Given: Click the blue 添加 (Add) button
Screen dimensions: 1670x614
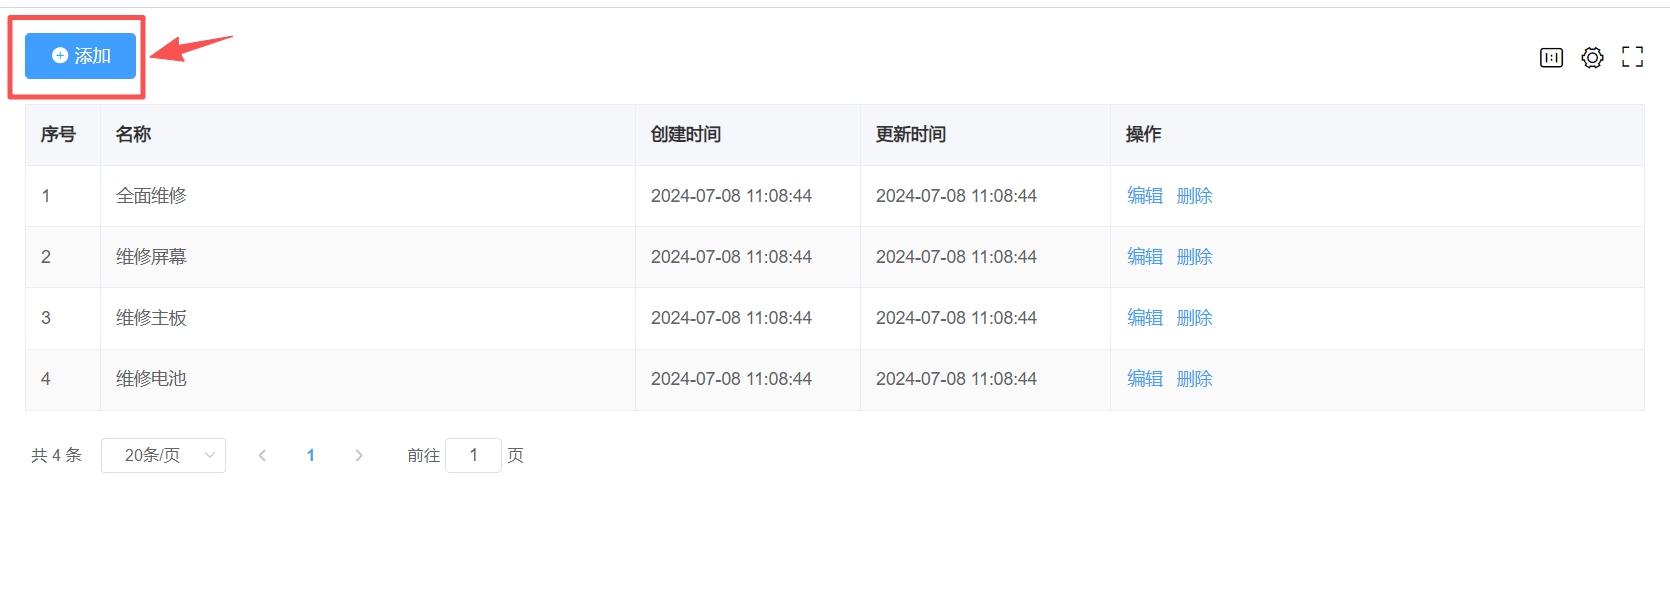Looking at the screenshot, I should [80, 56].
